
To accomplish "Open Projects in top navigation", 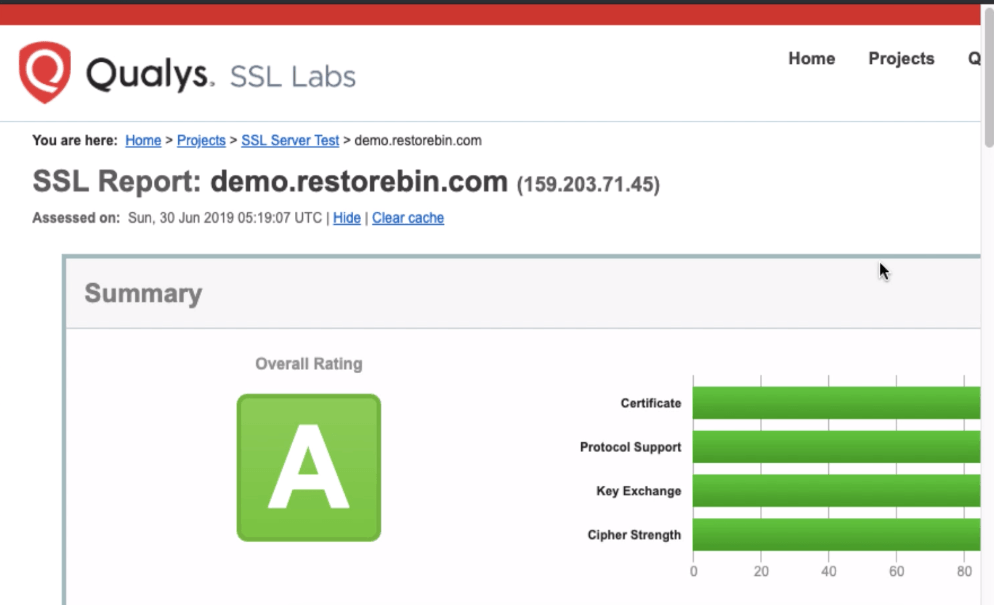I will coord(901,59).
